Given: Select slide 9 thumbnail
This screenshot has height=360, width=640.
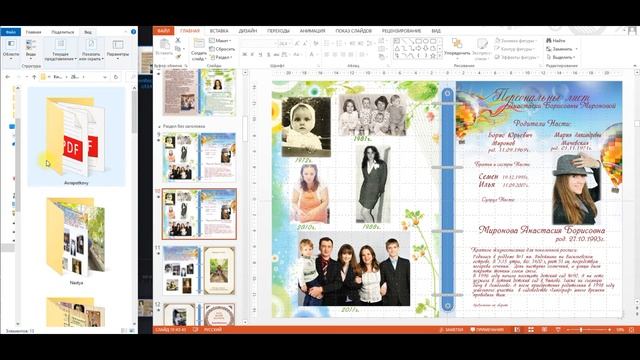Looking at the screenshot, I should tap(199, 157).
